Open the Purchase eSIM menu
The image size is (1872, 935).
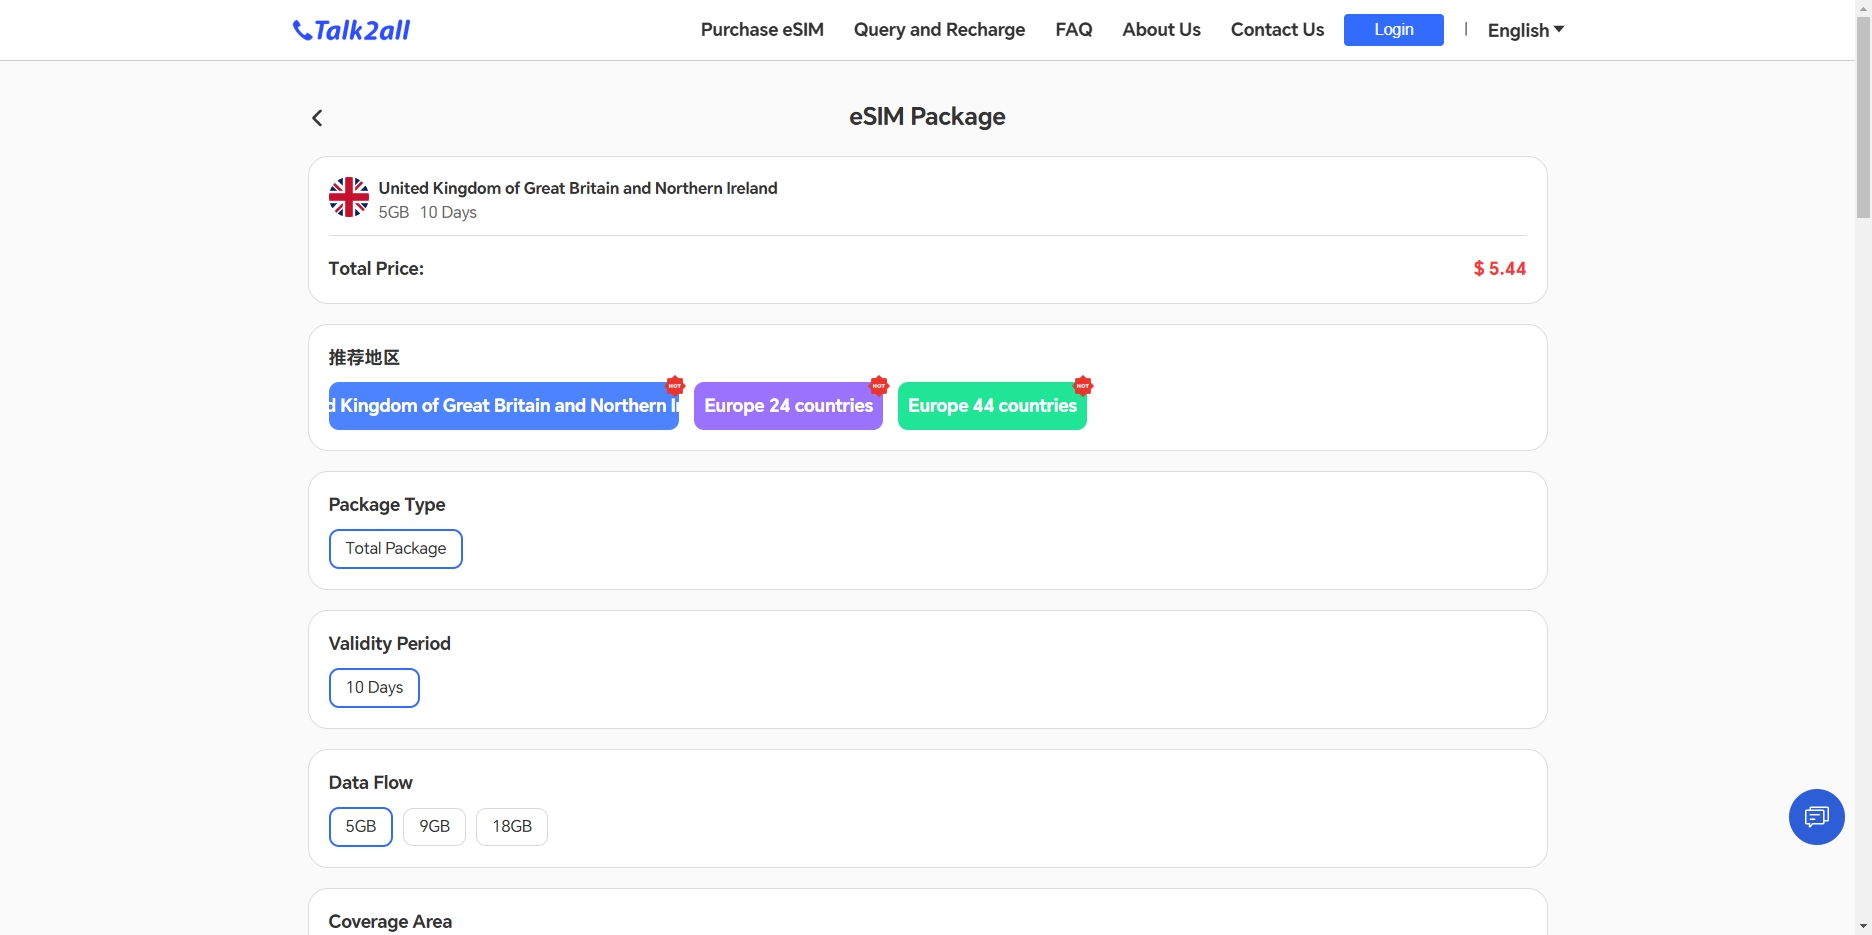coord(762,30)
